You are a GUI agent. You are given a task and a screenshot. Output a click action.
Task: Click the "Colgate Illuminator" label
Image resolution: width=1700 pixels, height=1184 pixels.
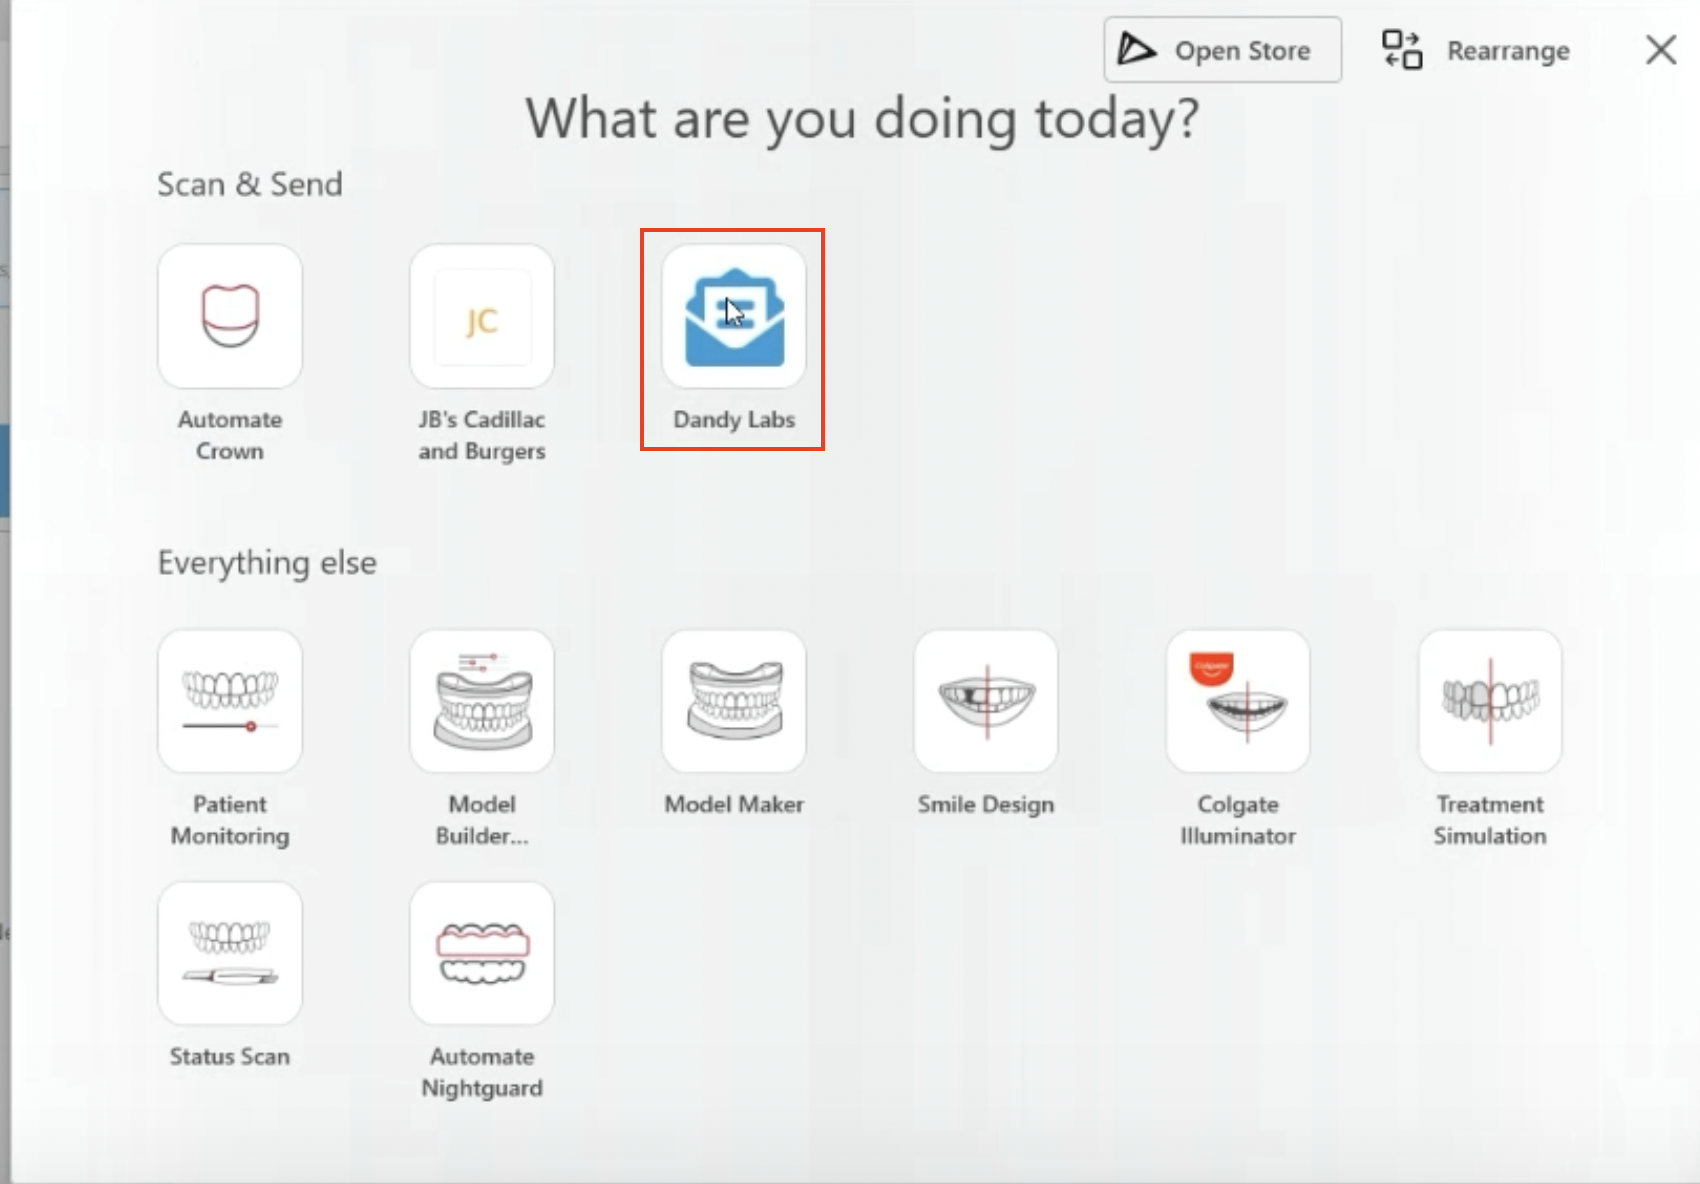click(x=1238, y=820)
